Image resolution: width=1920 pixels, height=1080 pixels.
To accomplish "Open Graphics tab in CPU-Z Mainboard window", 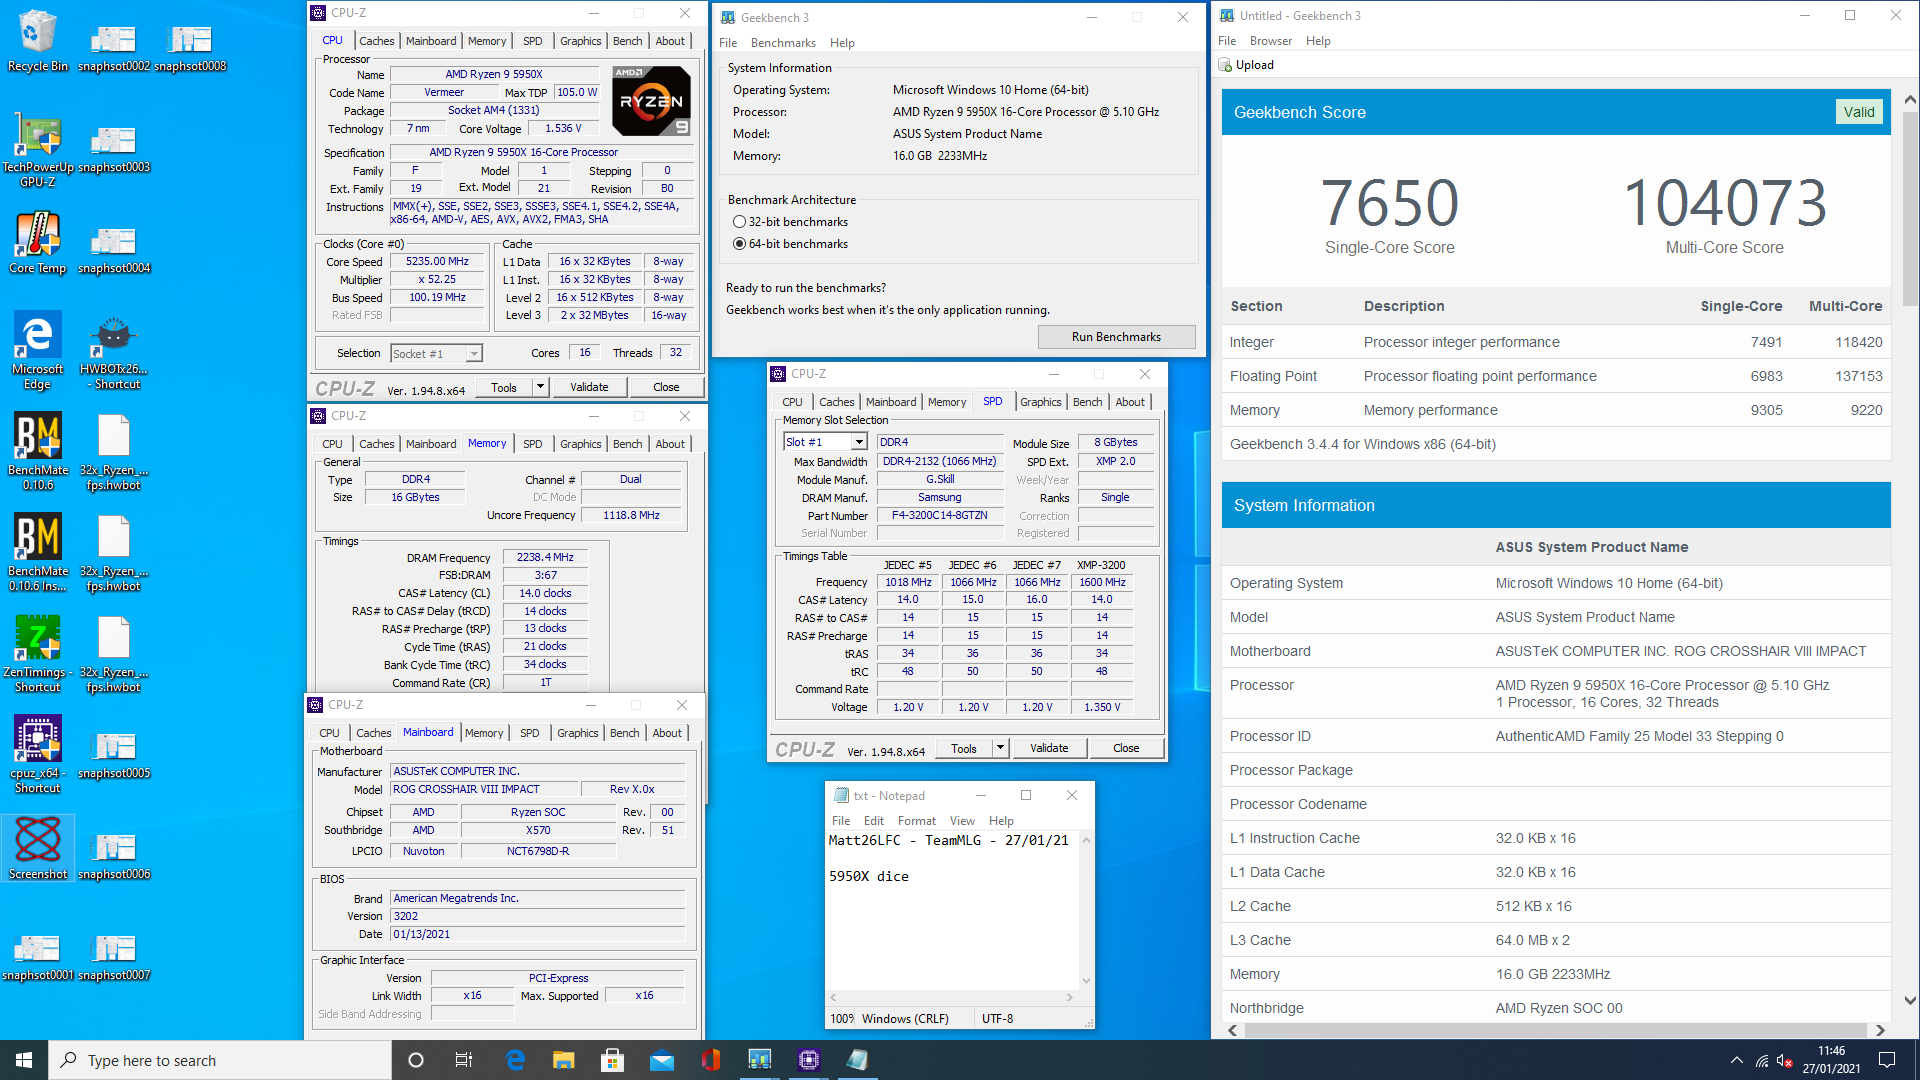I will 577,733.
